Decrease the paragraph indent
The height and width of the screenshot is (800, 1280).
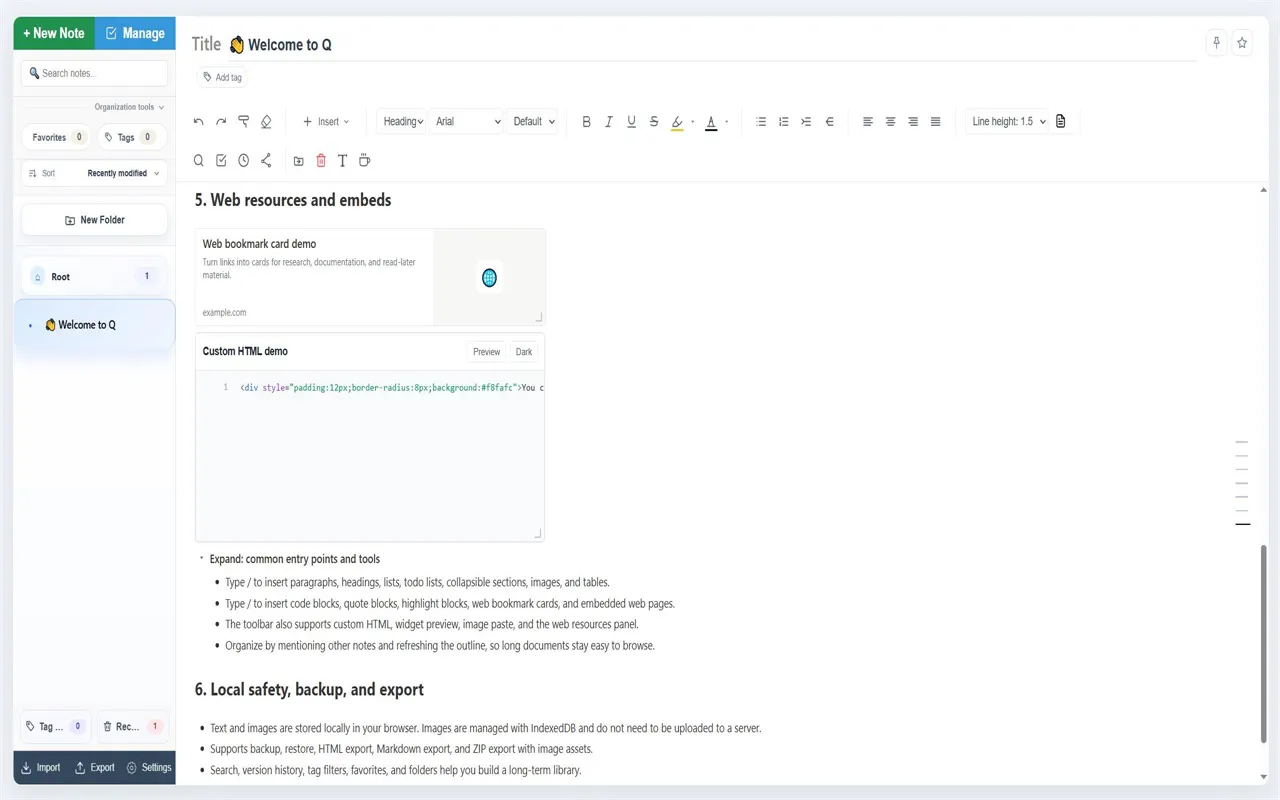coord(829,122)
